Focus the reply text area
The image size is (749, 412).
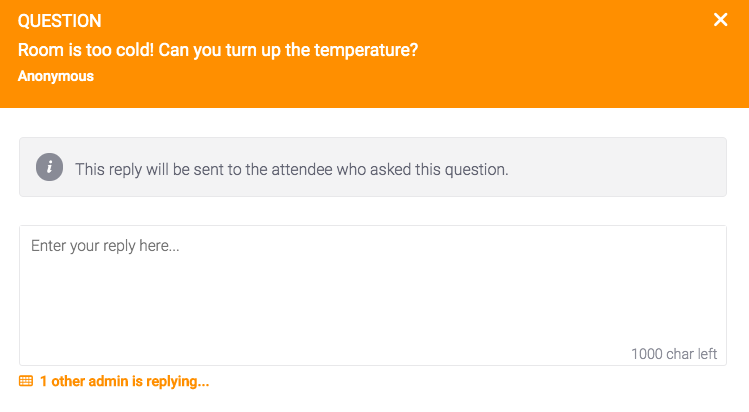pos(373,296)
